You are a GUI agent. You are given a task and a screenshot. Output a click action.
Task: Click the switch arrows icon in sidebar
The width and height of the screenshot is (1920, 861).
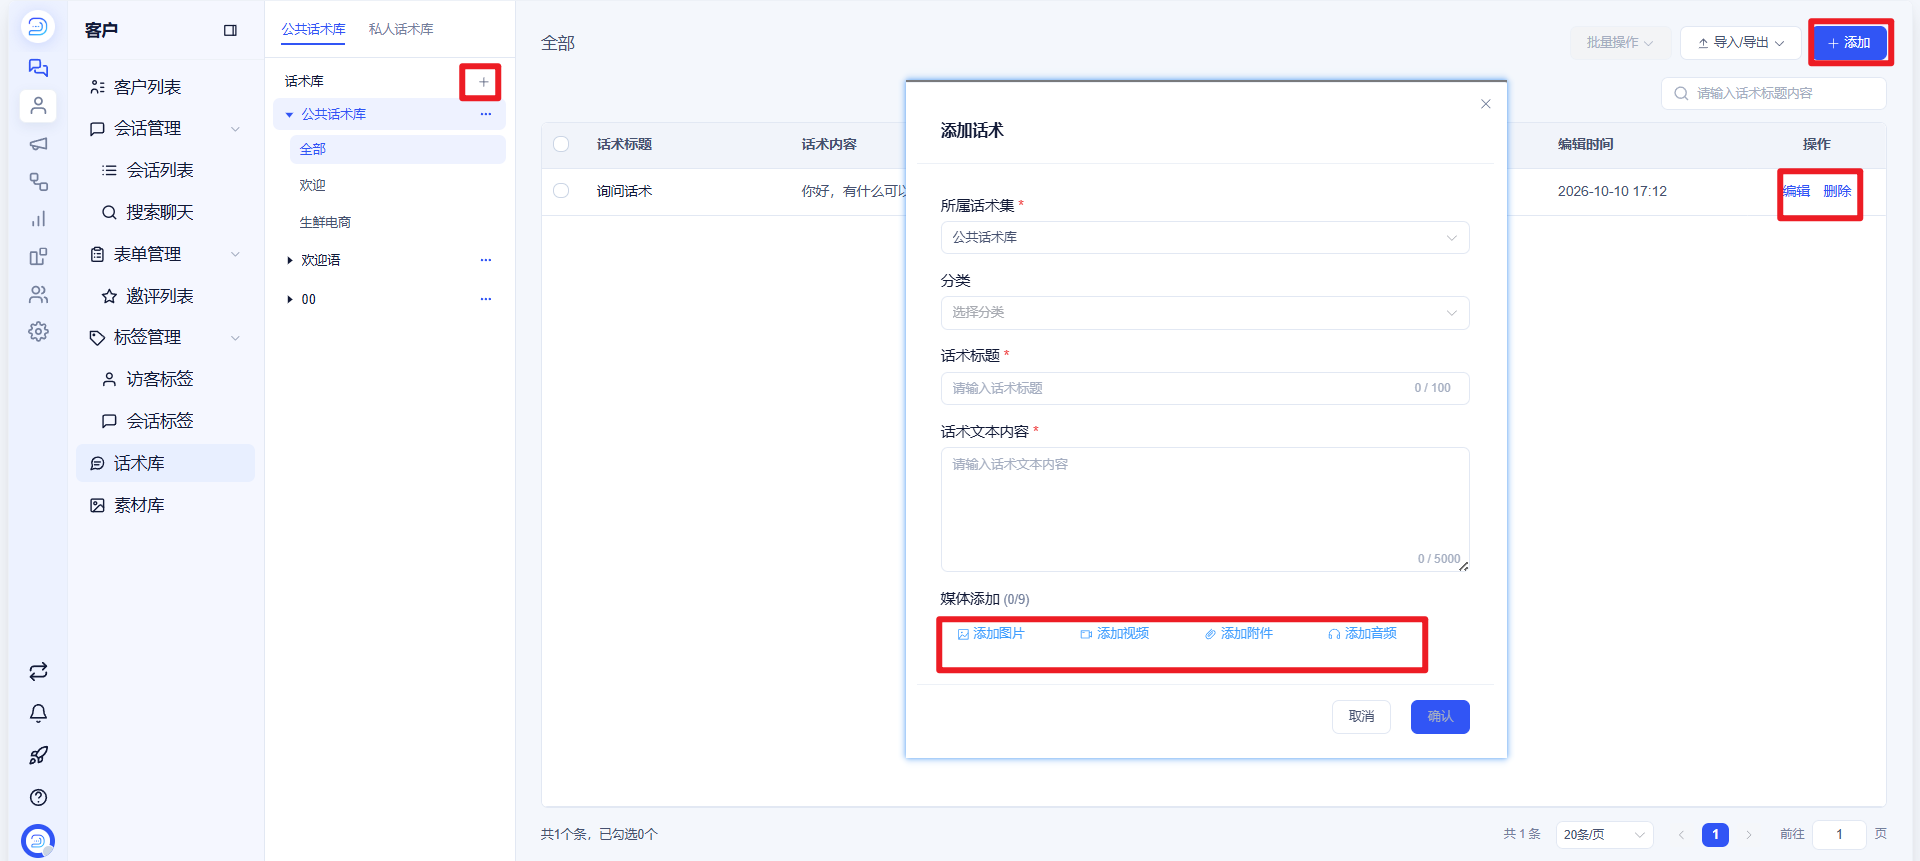click(38, 672)
